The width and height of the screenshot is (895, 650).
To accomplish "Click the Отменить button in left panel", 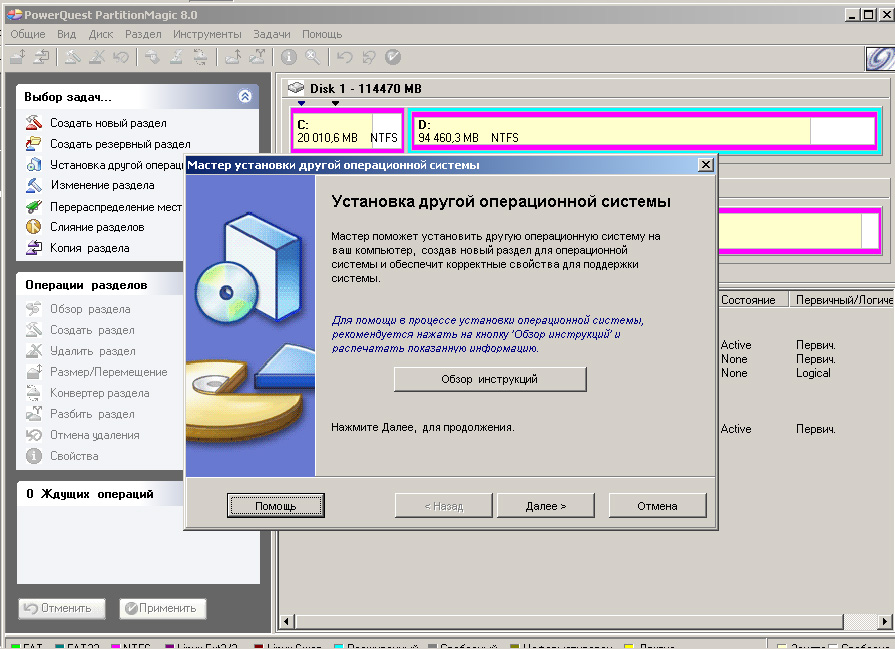I will click(62, 608).
